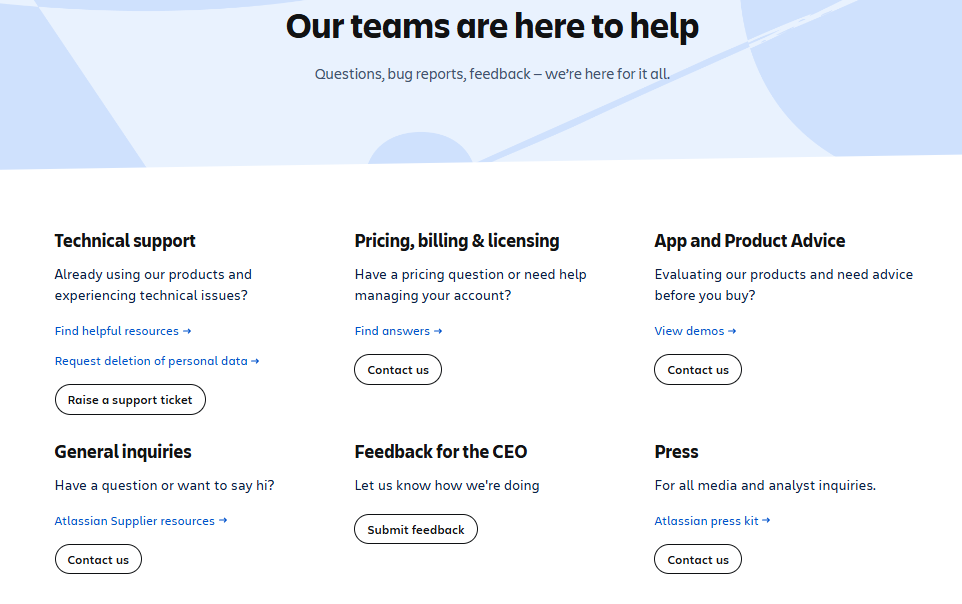The width and height of the screenshot is (962, 604).
Task: Click the Press section heading
Action: tap(677, 452)
